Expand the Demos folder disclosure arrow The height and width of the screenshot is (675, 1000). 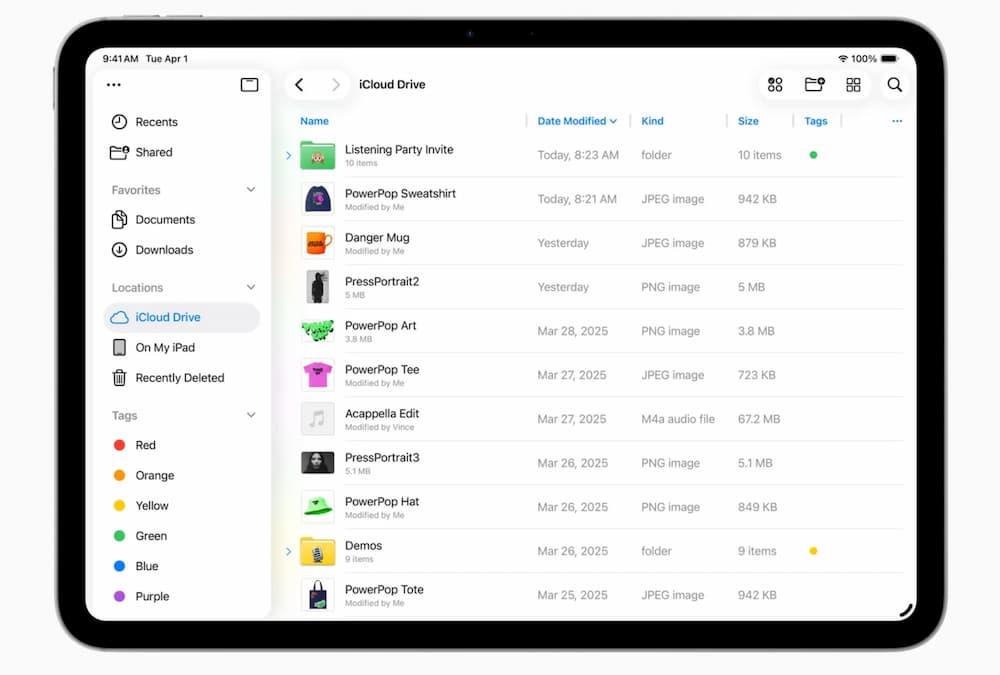289,551
